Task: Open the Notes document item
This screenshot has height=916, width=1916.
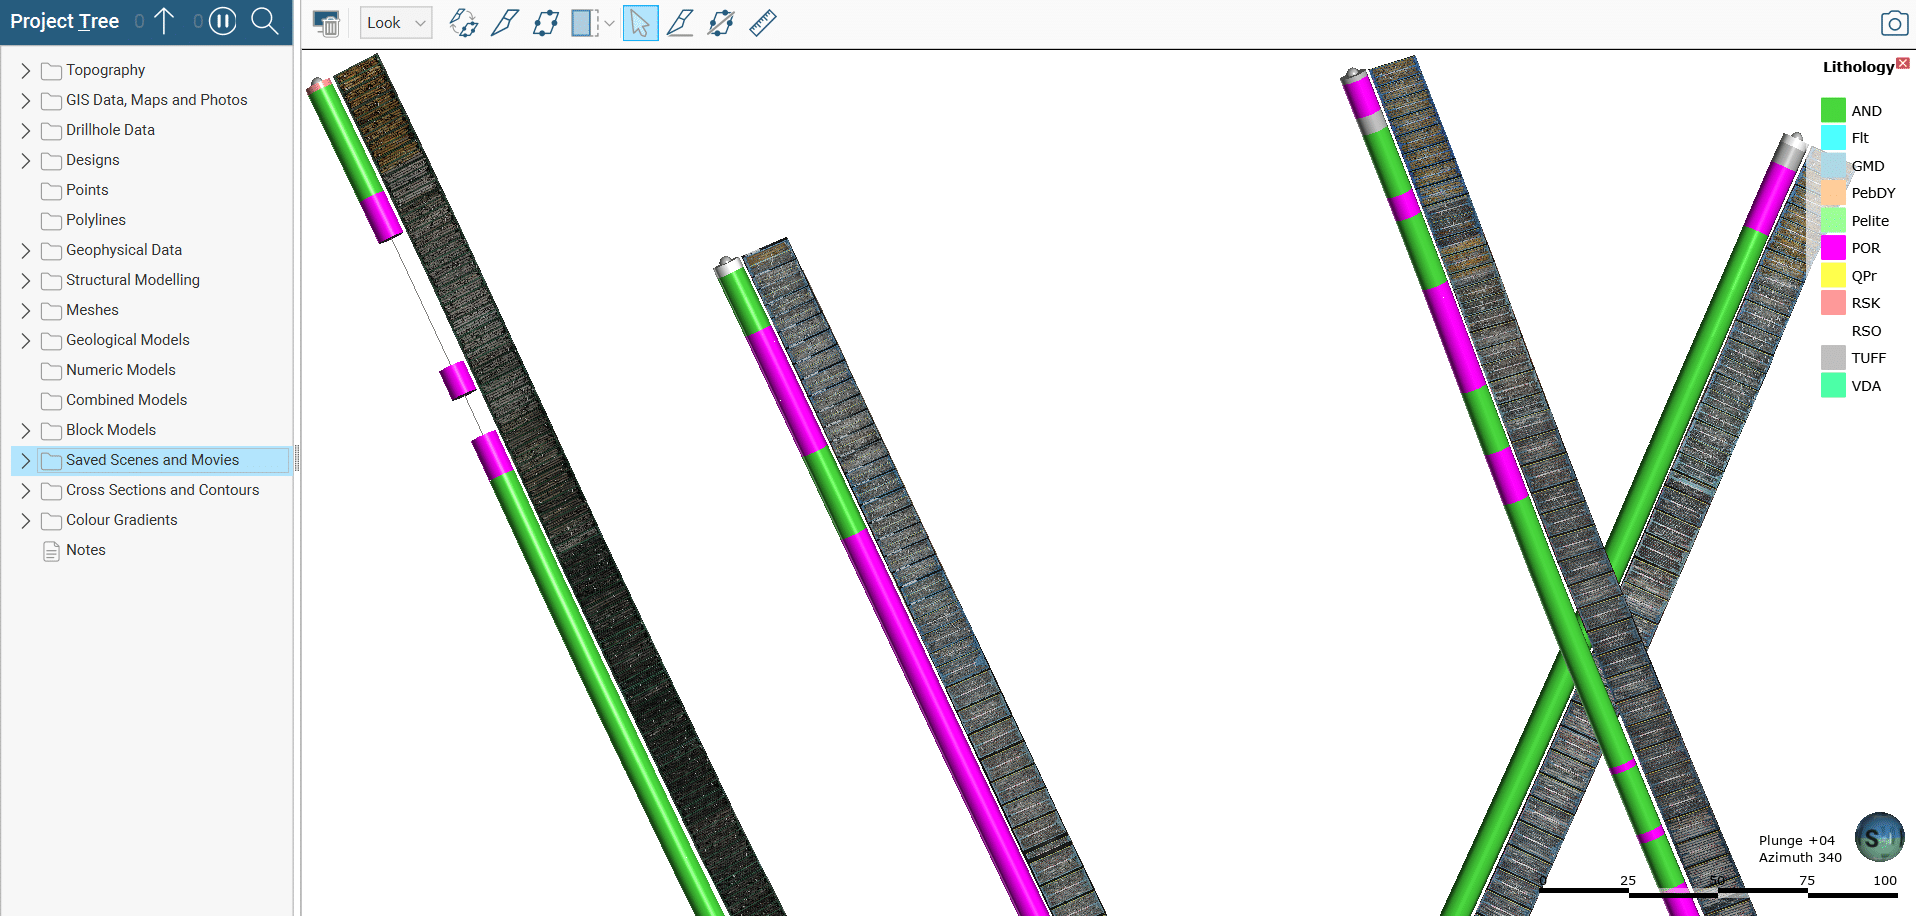Action: point(86,550)
